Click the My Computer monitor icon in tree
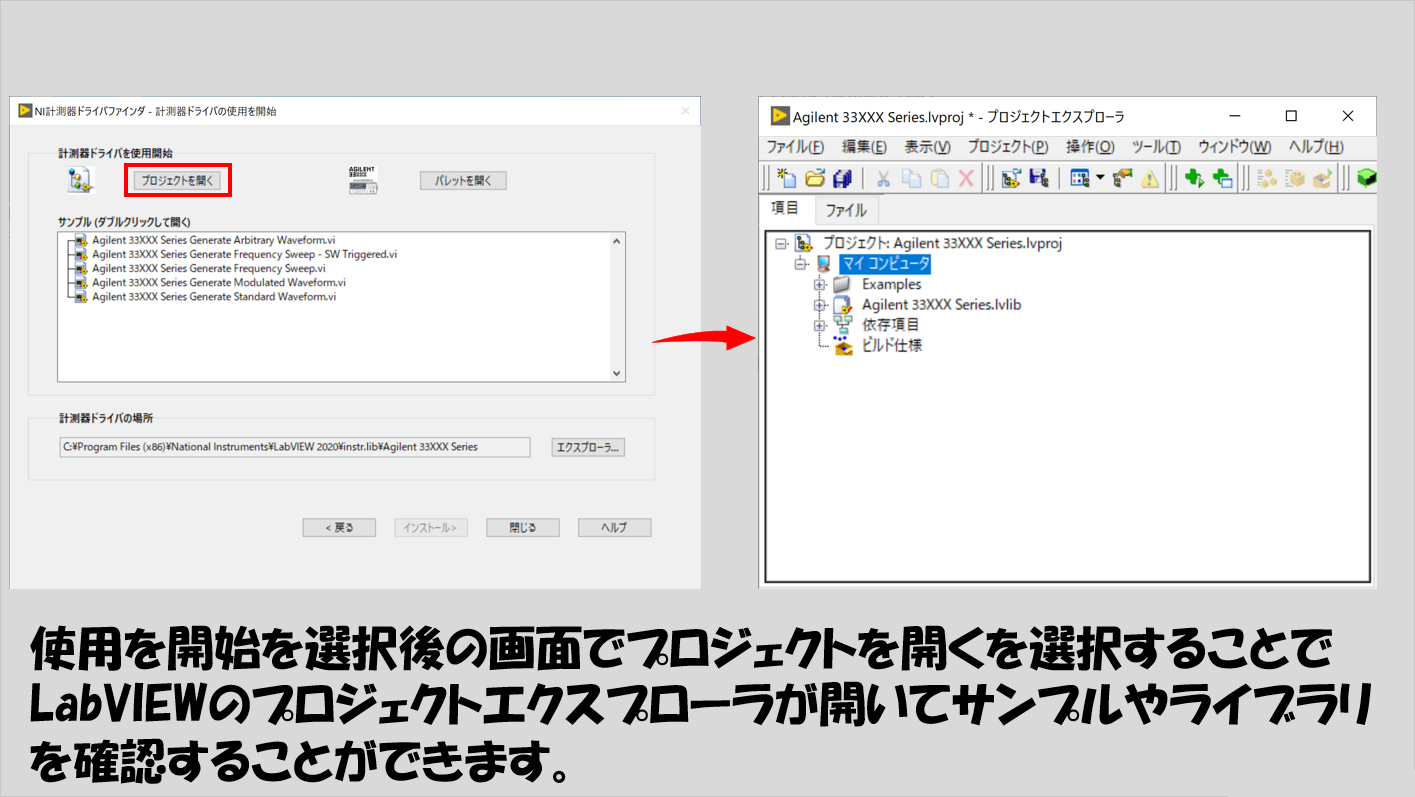Image resolution: width=1415 pixels, height=797 pixels. (823, 264)
